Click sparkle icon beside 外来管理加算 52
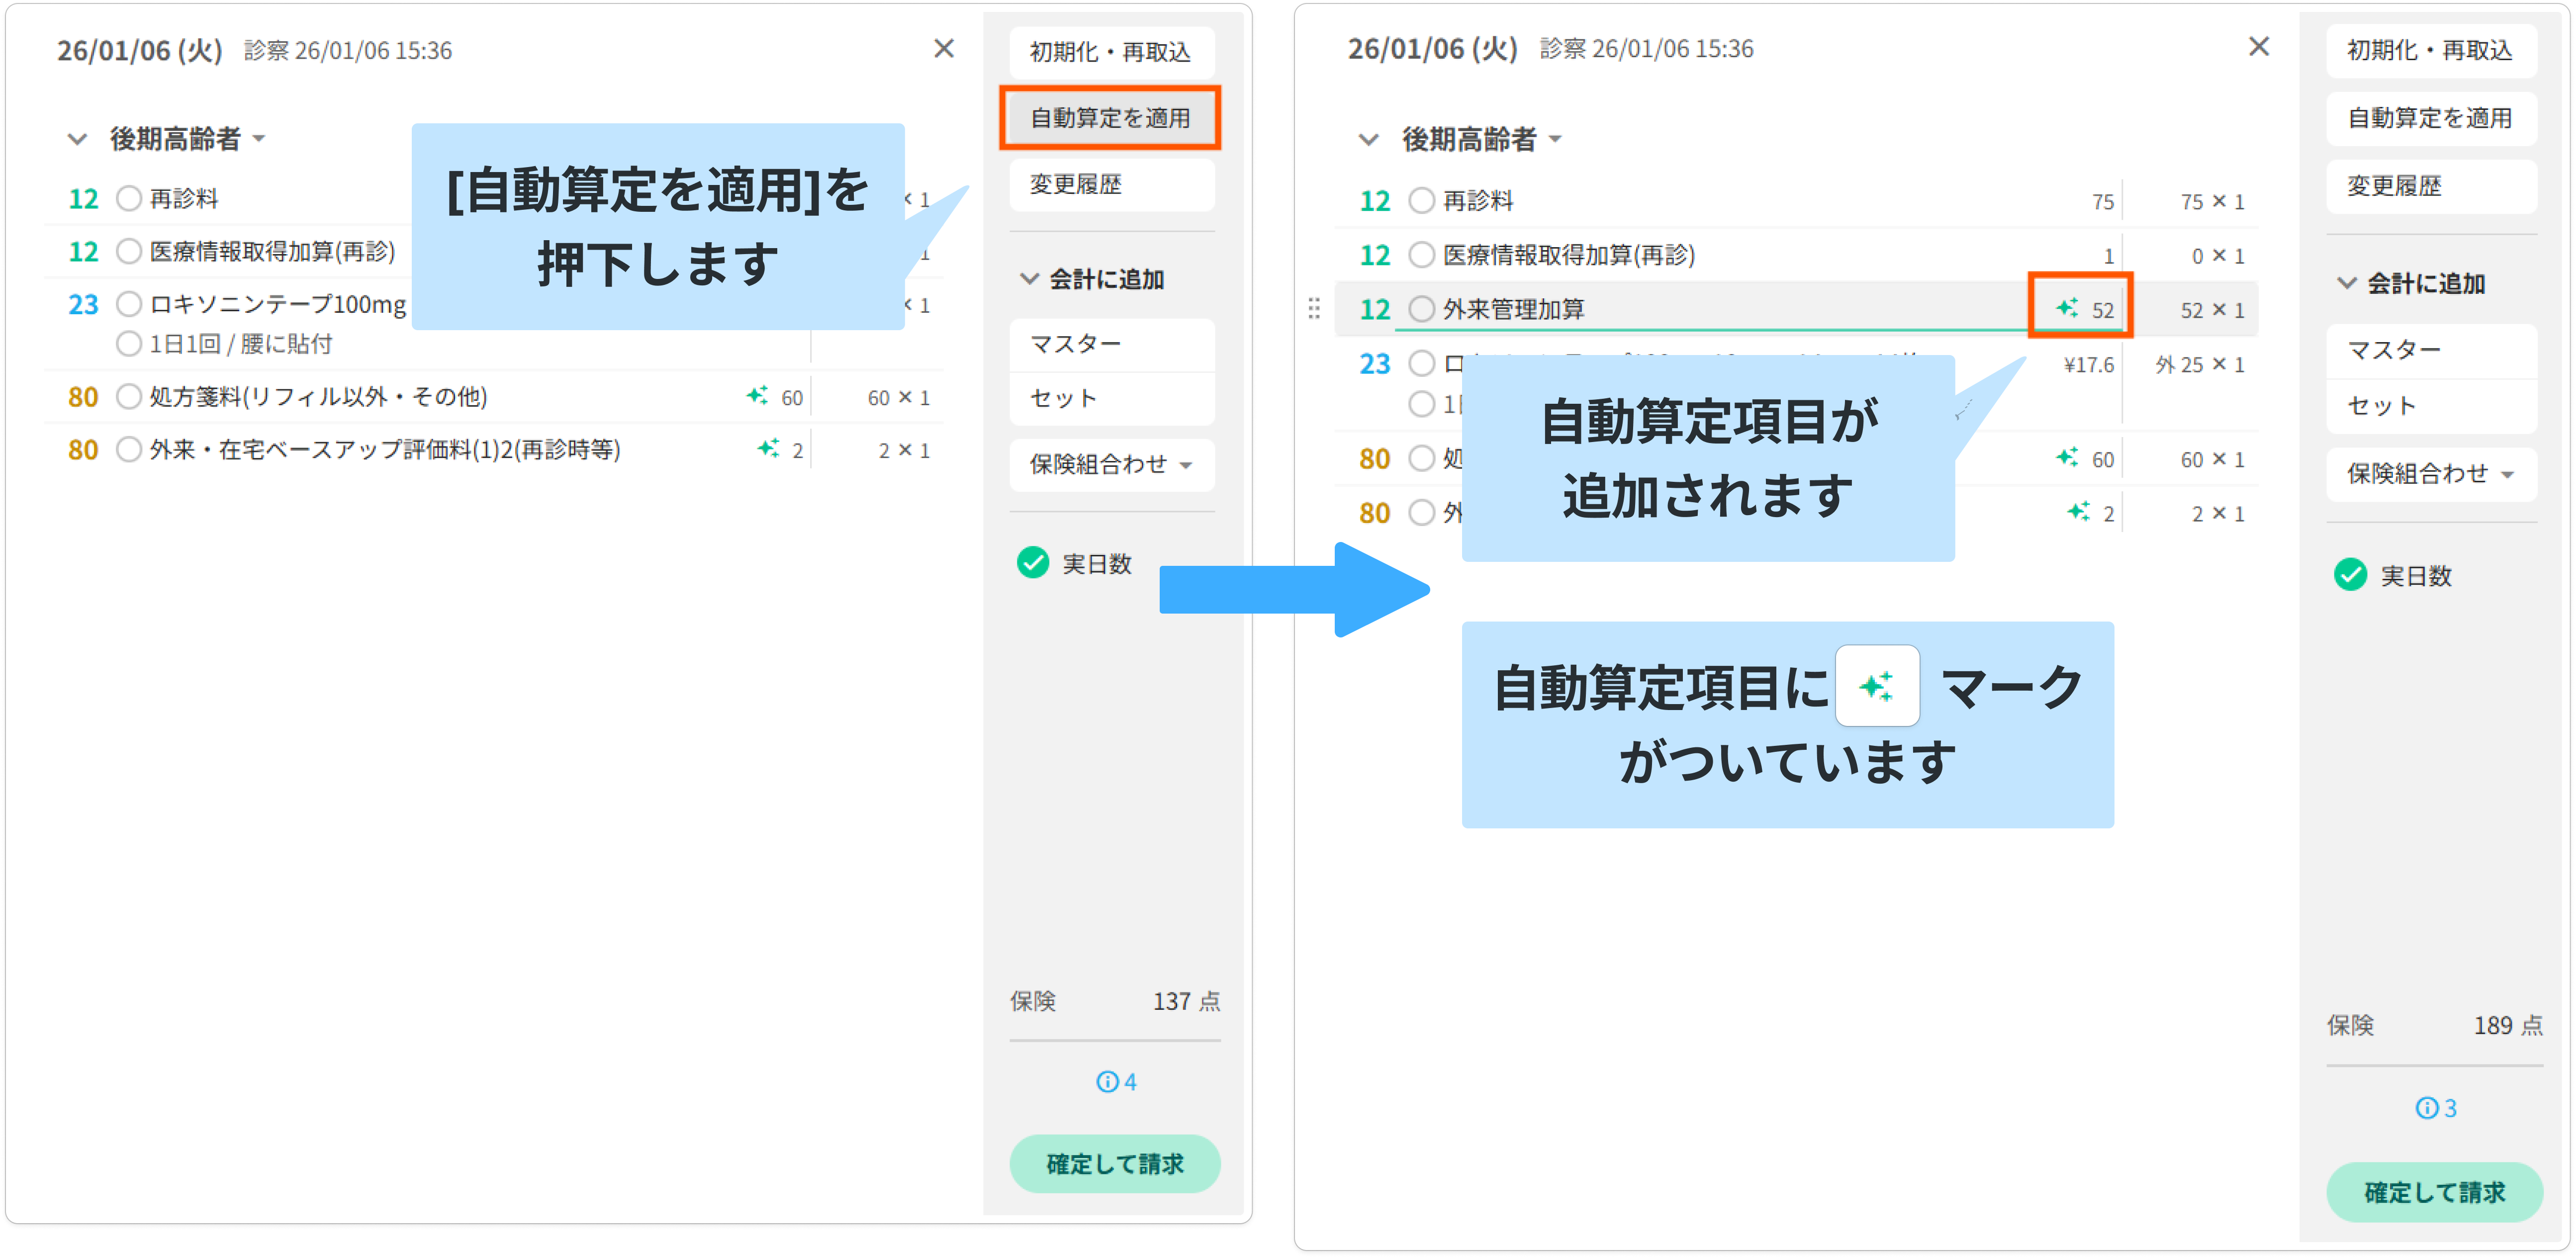Screen dimensions: 2576x1258 [2067, 308]
